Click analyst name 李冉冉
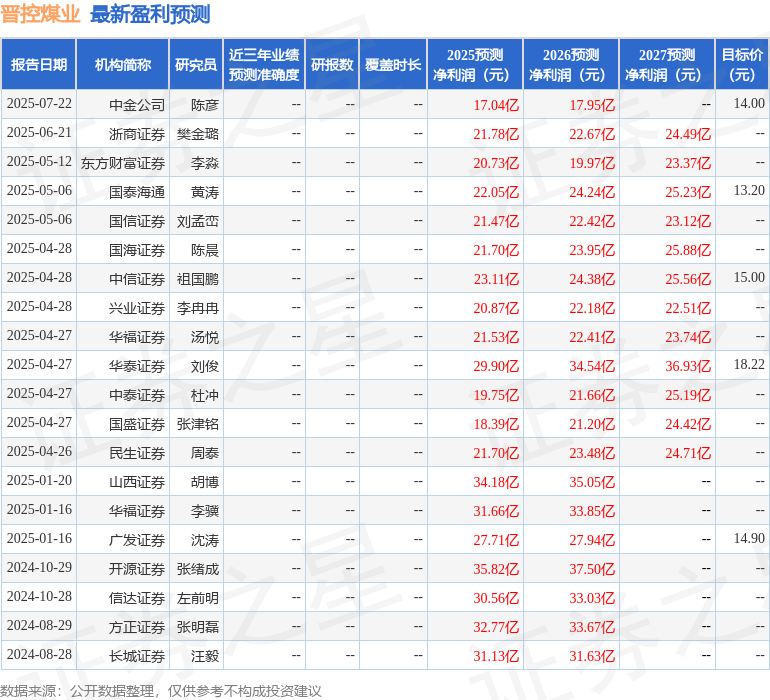770x700 pixels. 198,308
